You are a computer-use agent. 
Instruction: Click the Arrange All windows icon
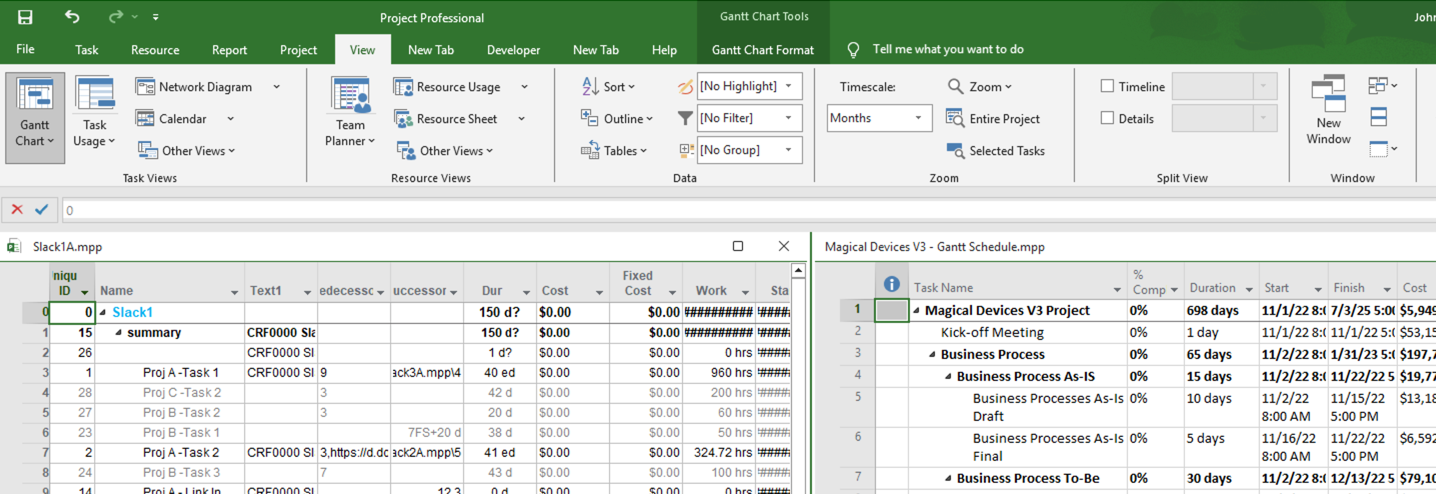tap(1379, 118)
